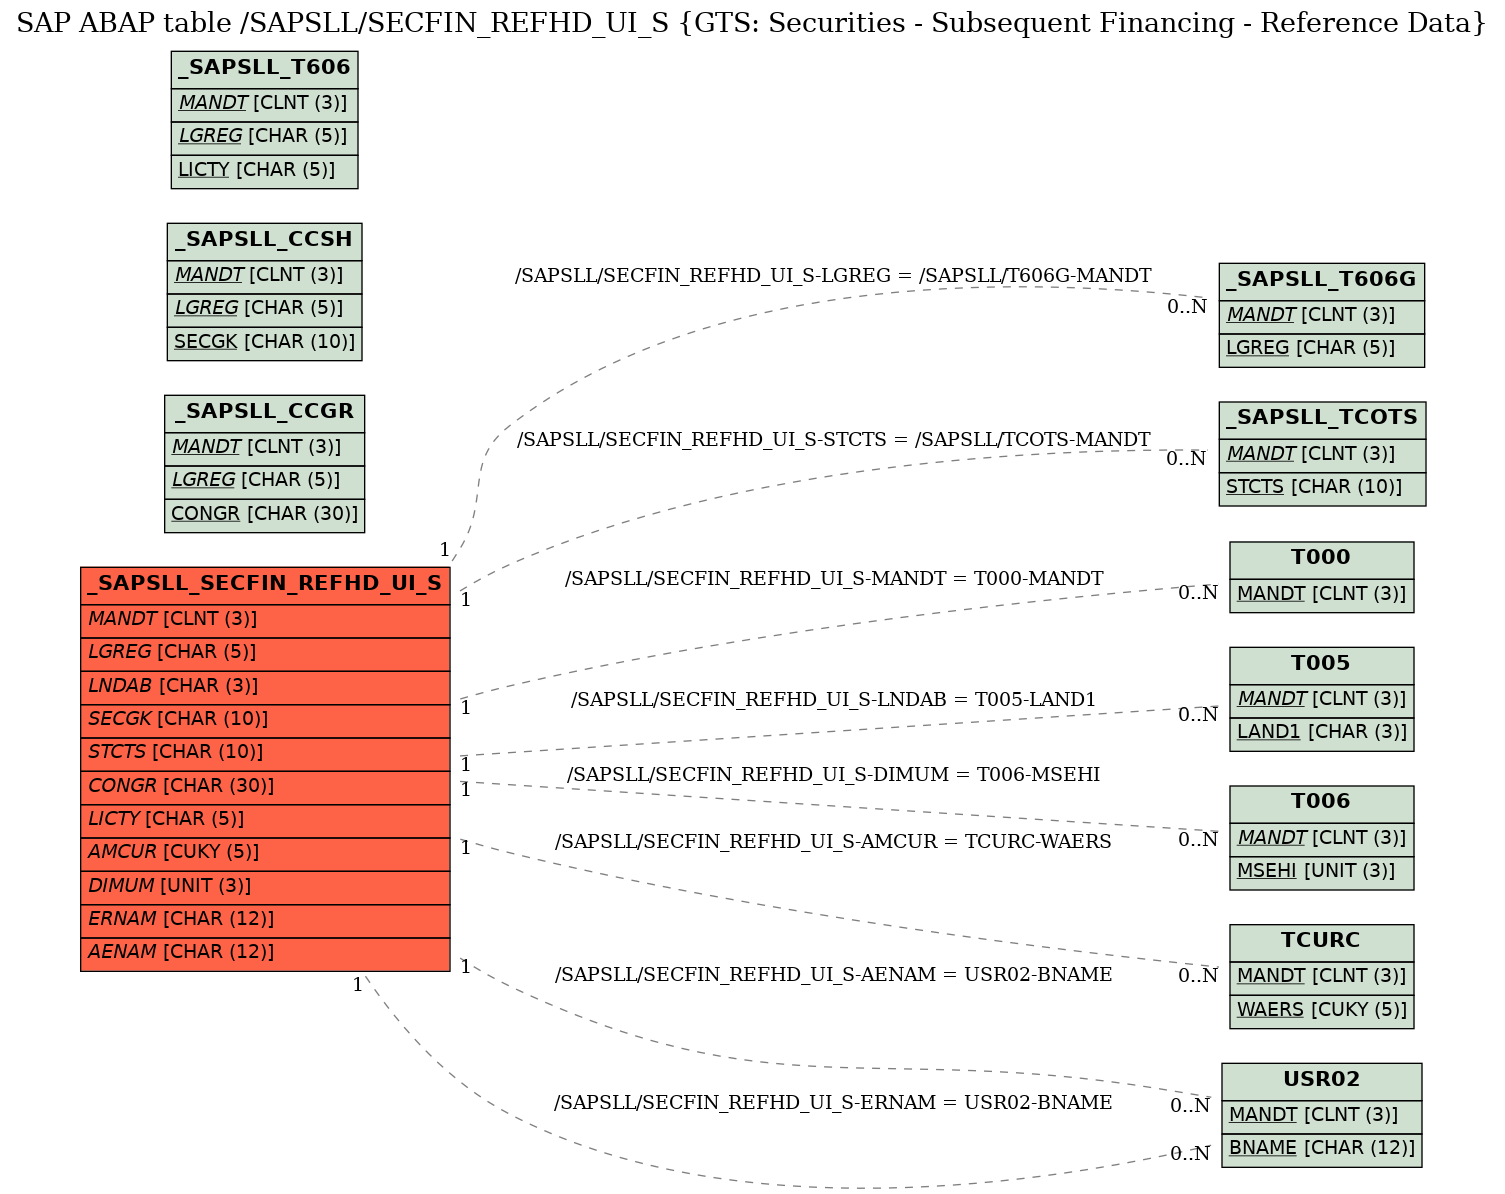Image resolution: width=1505 pixels, height=1194 pixels.
Task: Select AENAM [CHAR (12)] row
Action: click(265, 953)
